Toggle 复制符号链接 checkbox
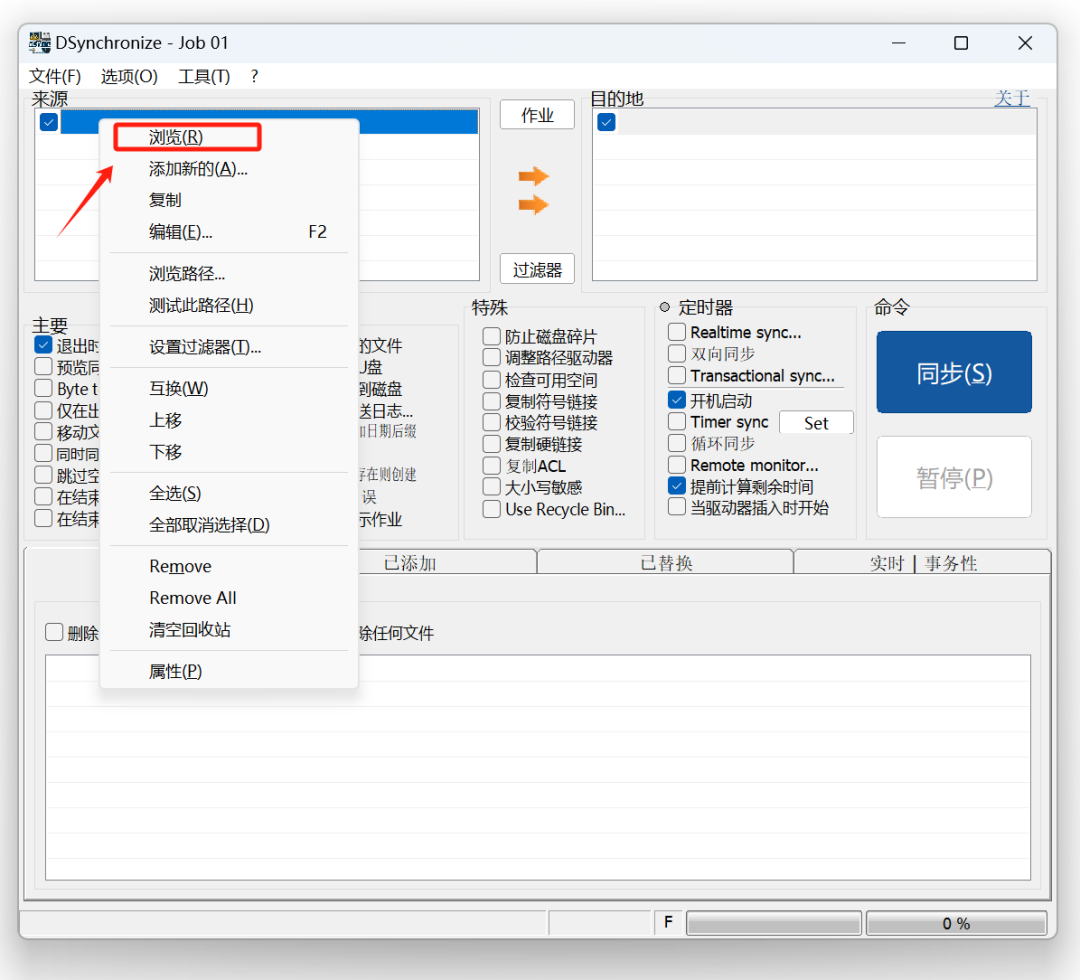Viewport: 1080px width, 980px height. [x=491, y=402]
